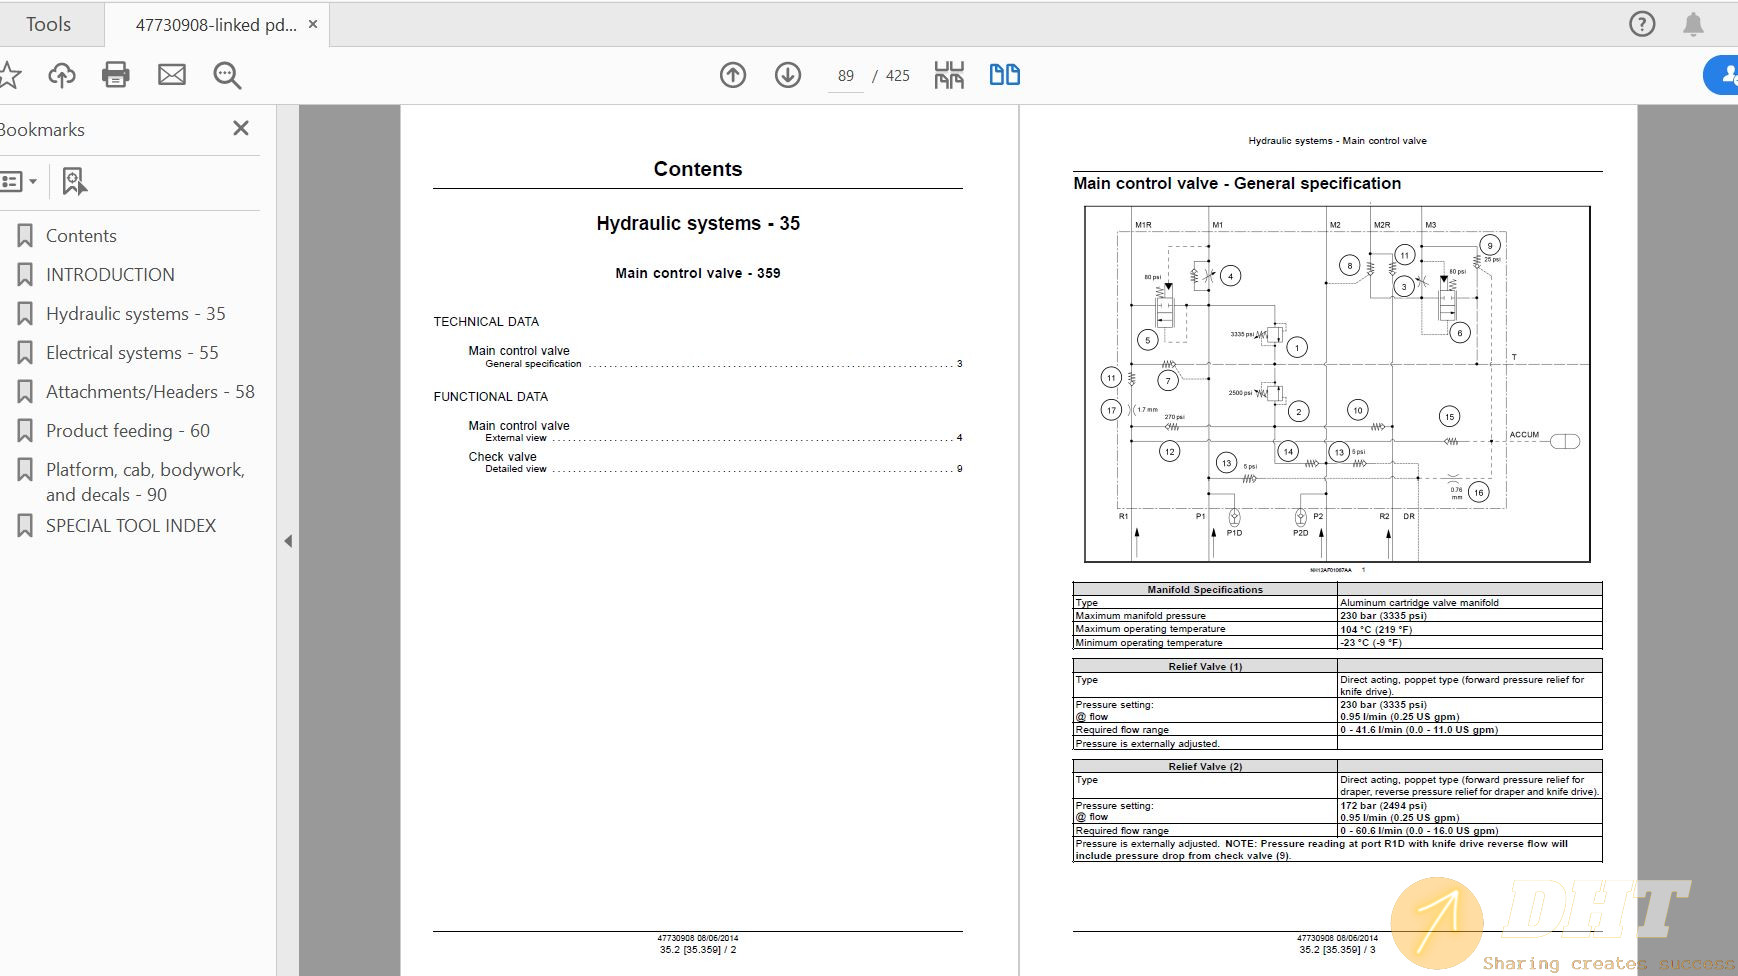This screenshot has width=1738, height=976.
Task: Click the page thumbnails layout icon
Action: point(949,74)
